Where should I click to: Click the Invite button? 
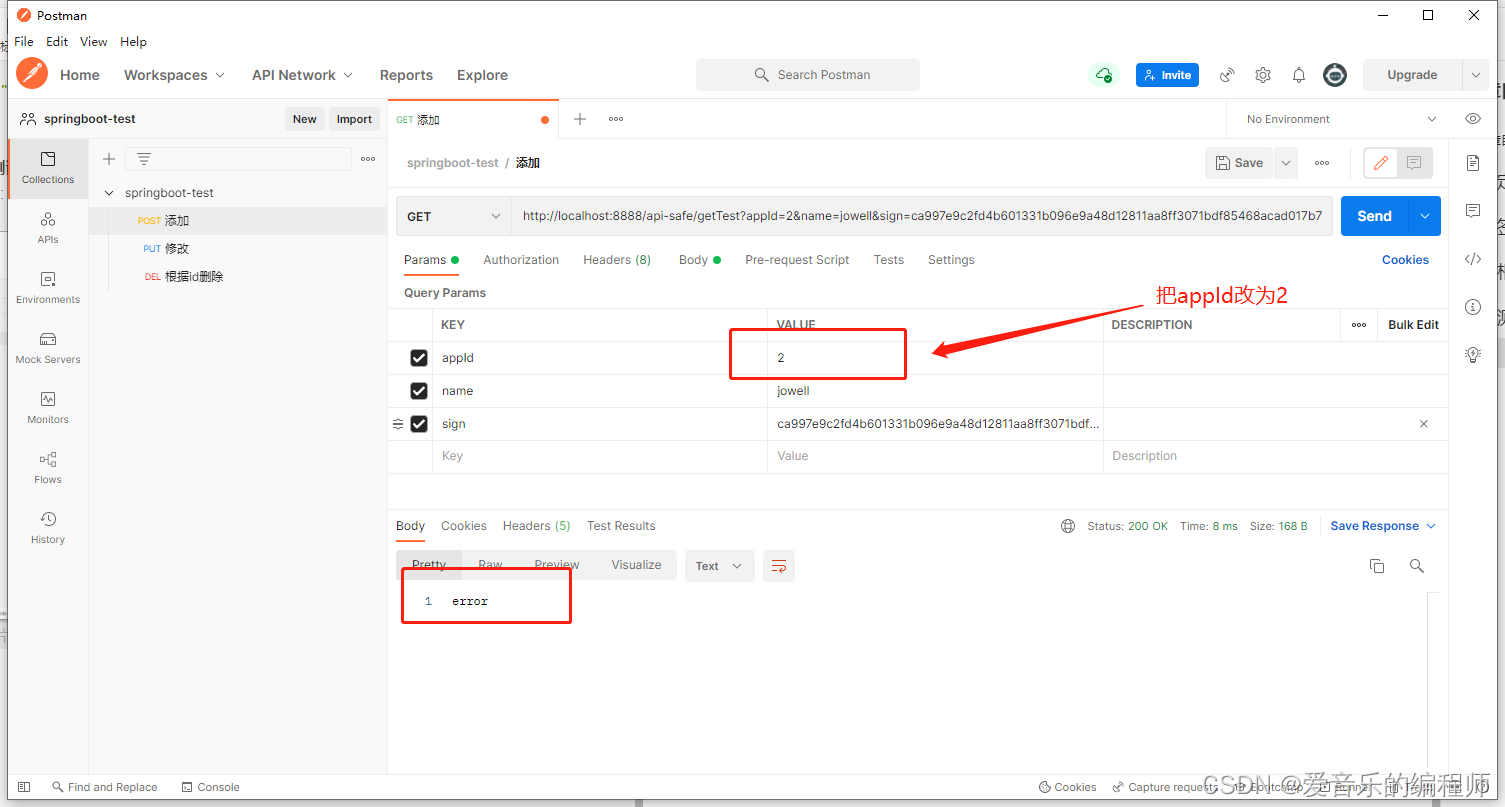tap(1167, 75)
